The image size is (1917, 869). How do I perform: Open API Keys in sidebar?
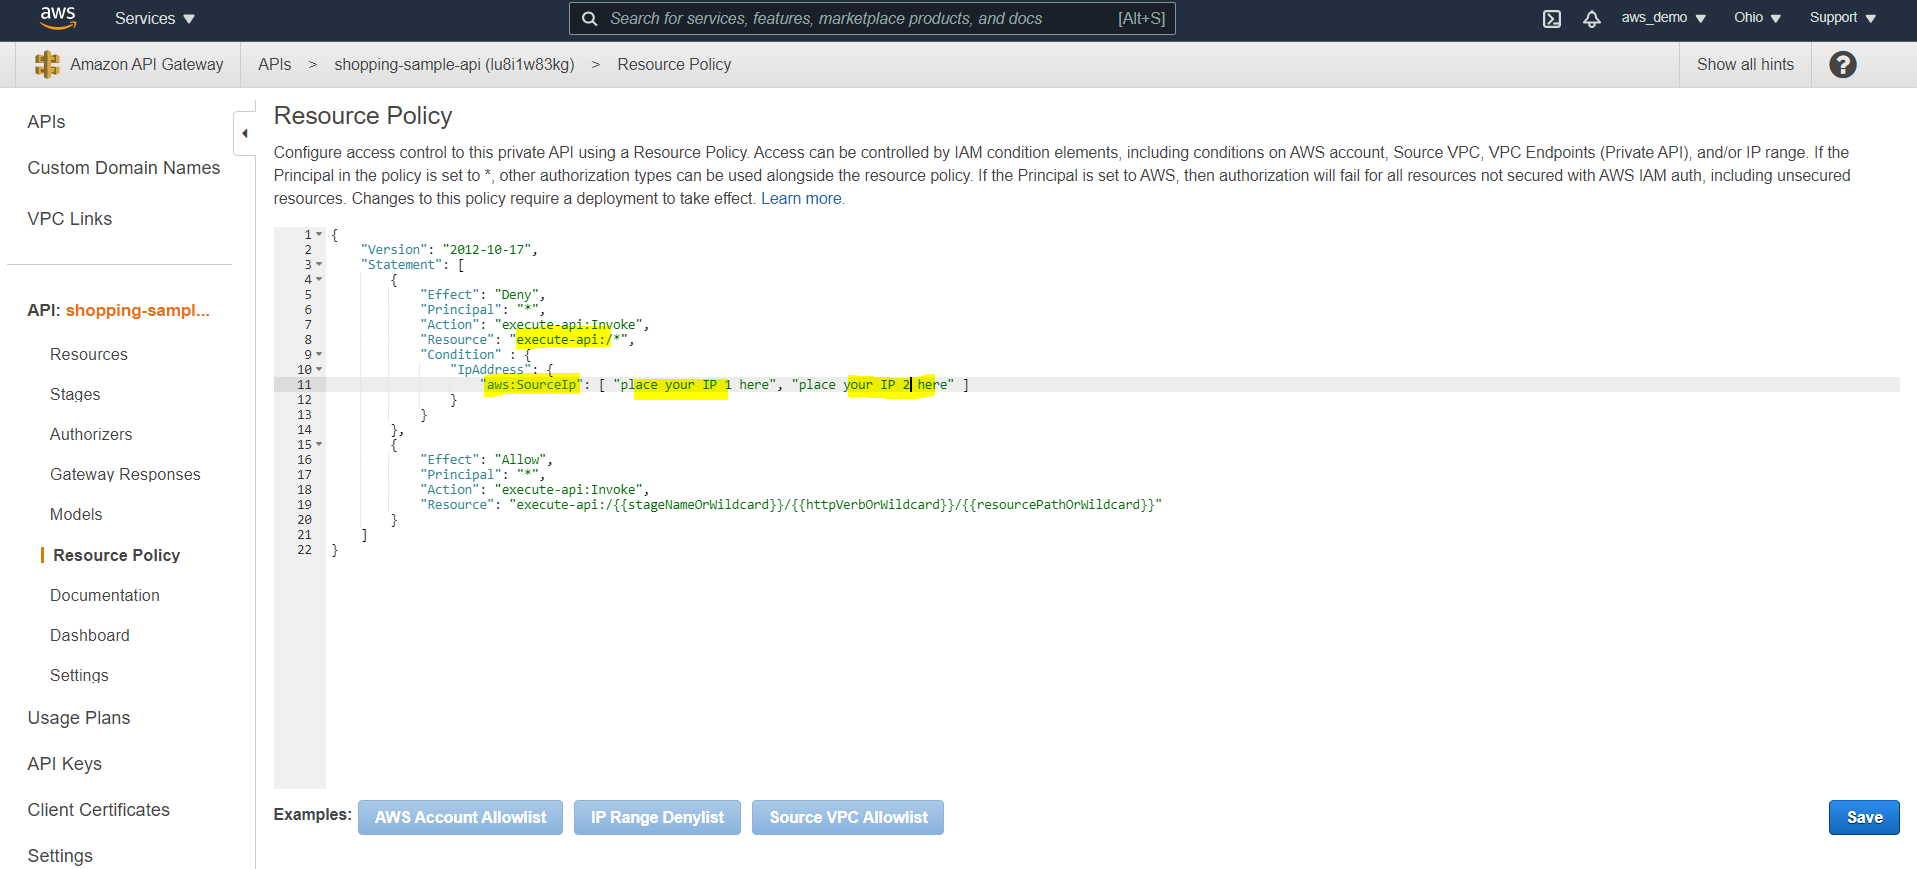pos(65,764)
